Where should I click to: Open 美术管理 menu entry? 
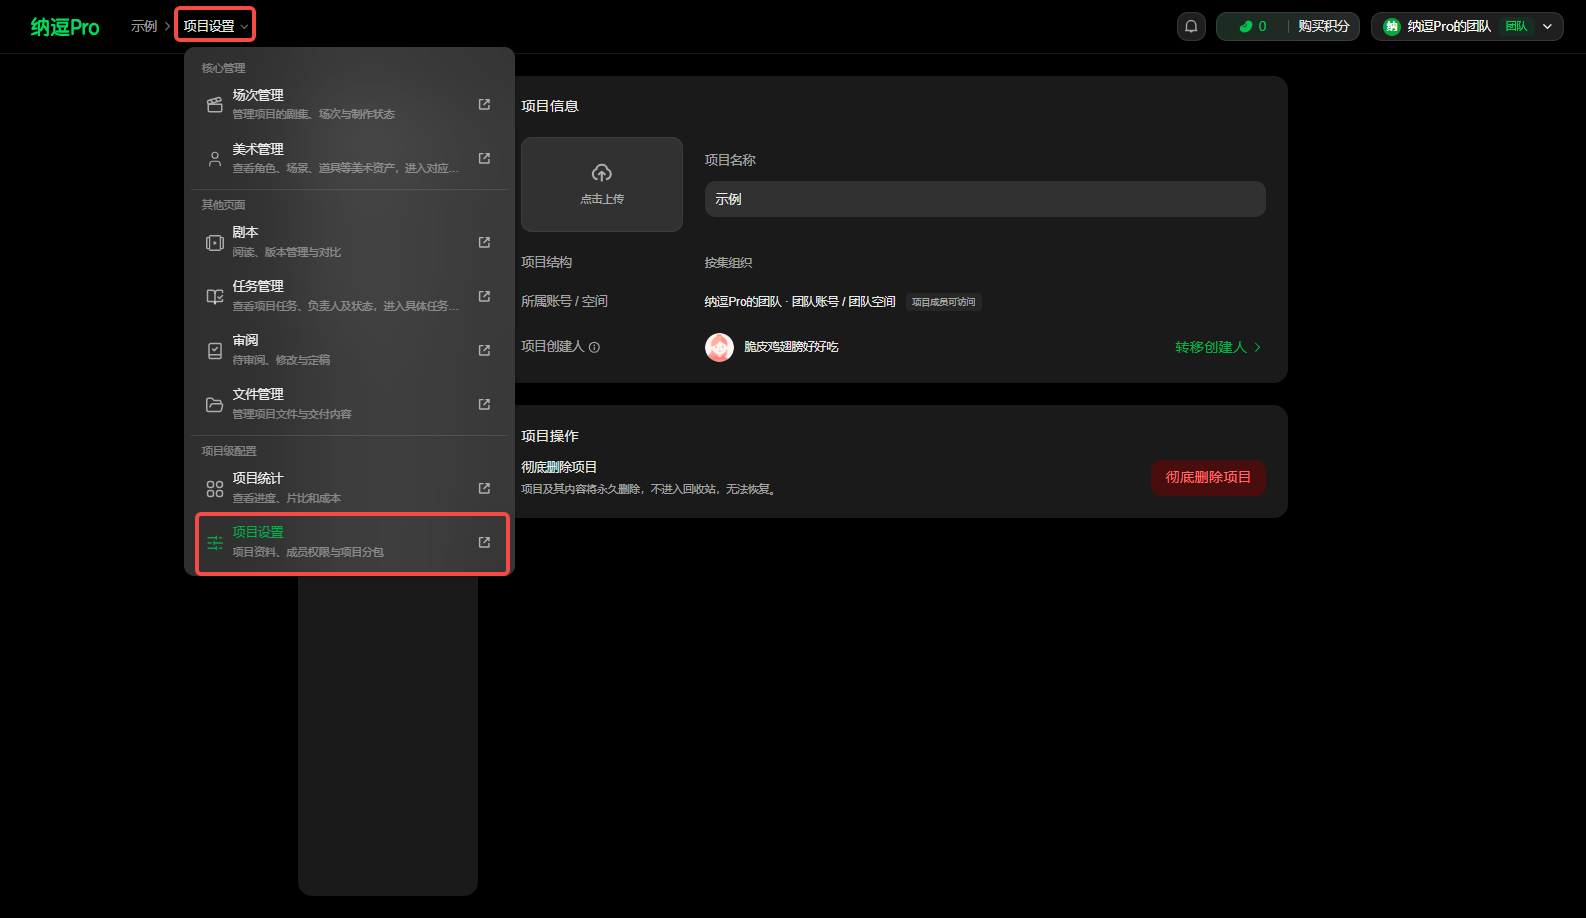click(x=350, y=158)
